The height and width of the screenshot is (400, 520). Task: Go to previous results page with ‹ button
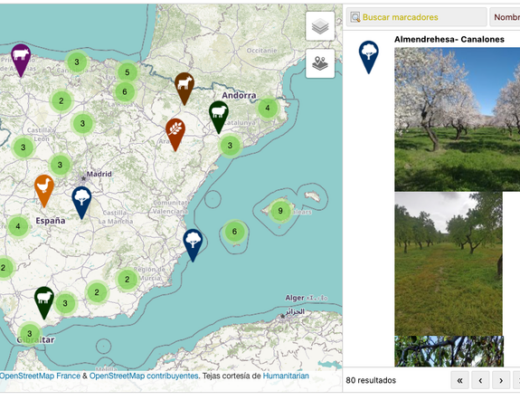tap(480, 380)
